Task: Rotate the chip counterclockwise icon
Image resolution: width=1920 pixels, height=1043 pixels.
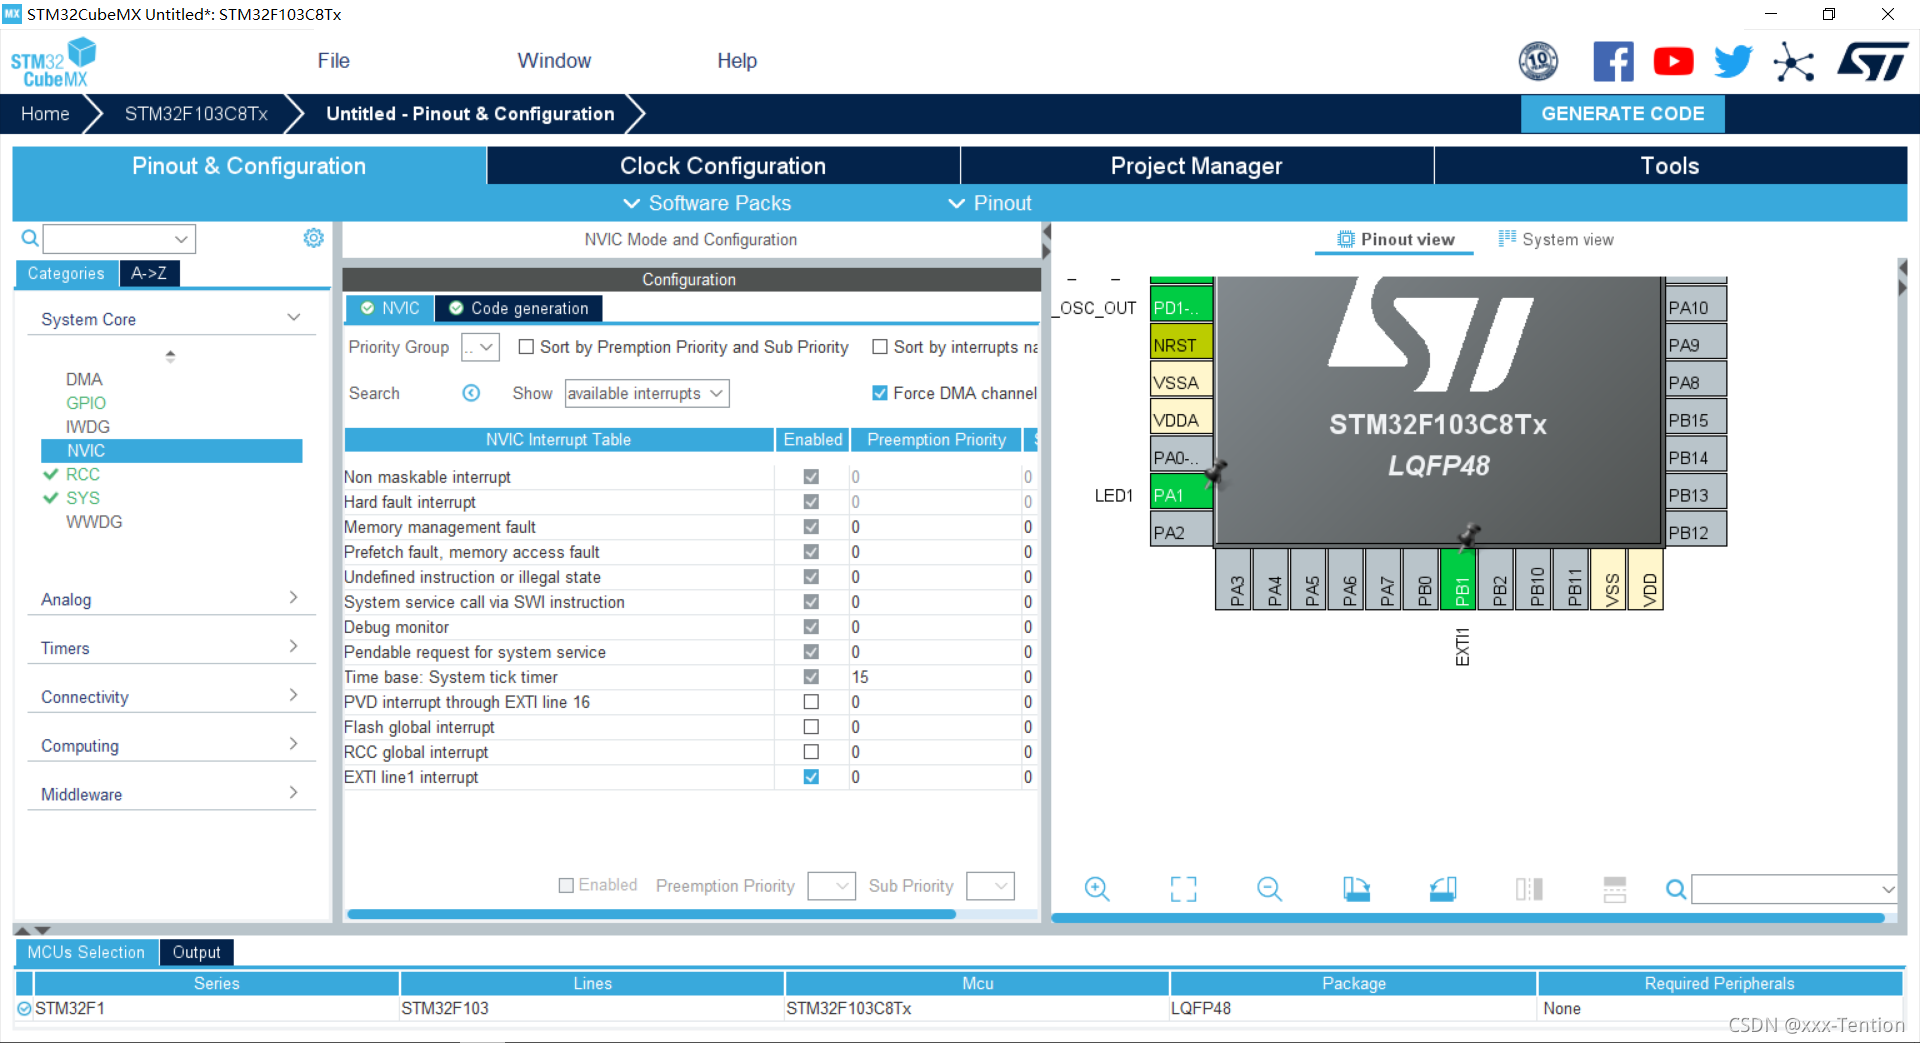Action: click(x=1443, y=889)
